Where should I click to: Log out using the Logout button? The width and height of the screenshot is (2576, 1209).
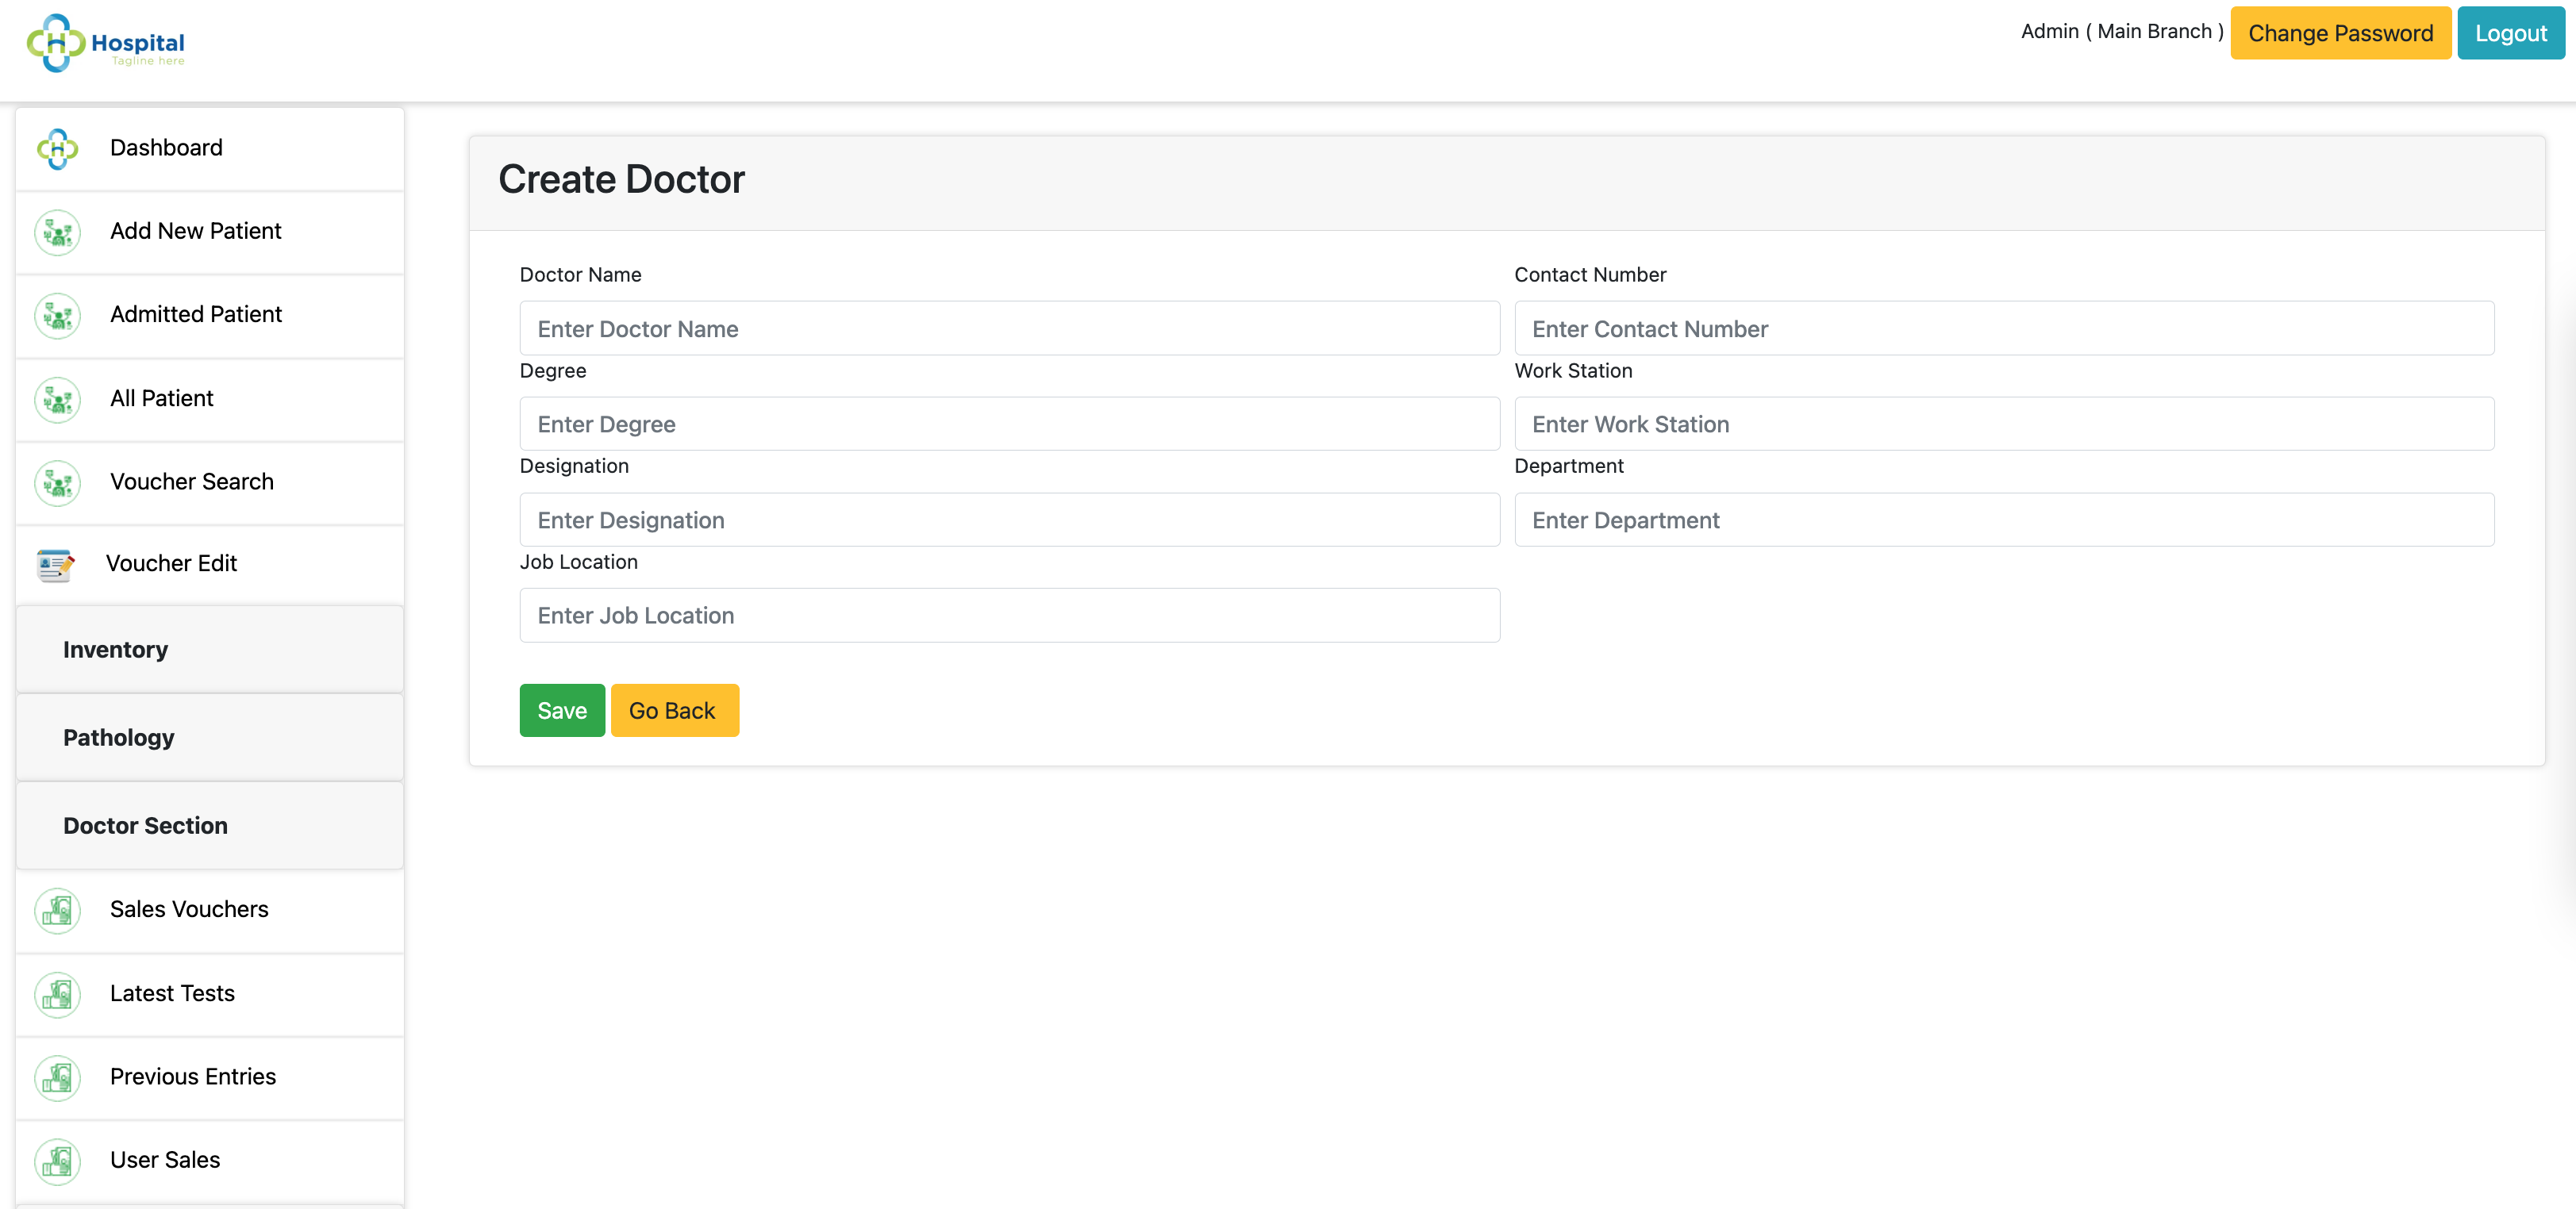2510,33
